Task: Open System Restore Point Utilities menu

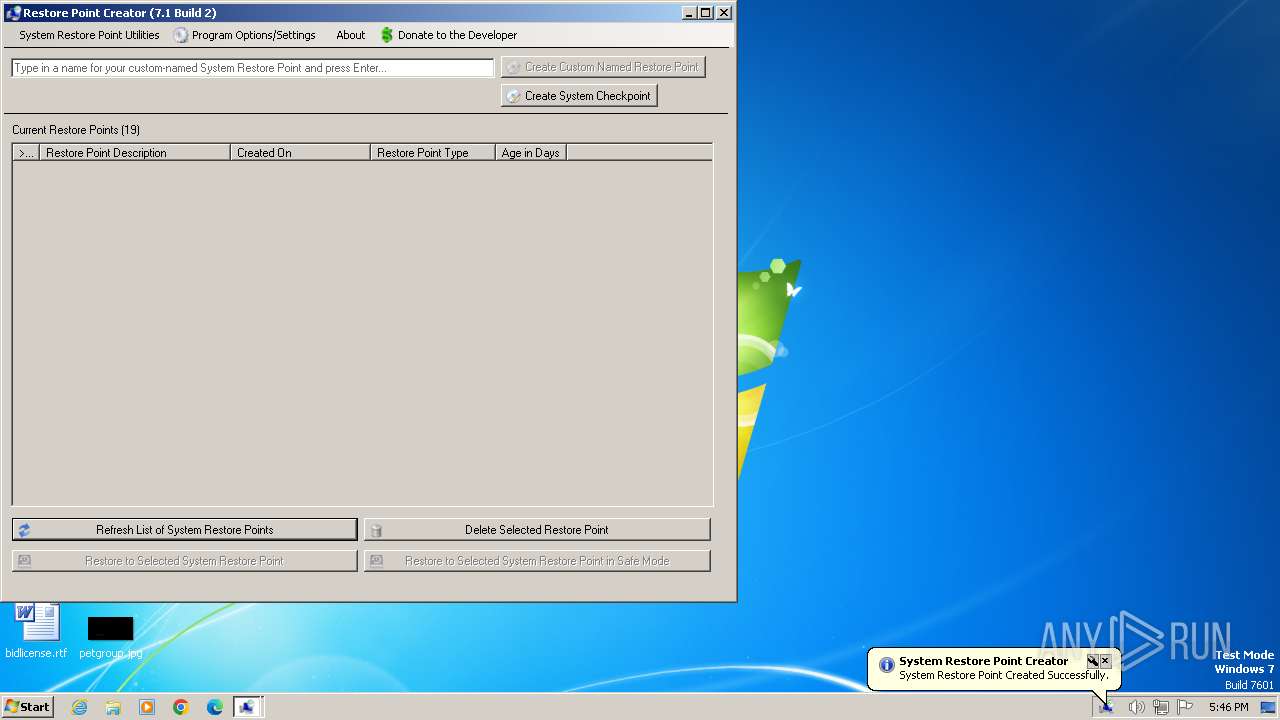Action: coord(89,35)
